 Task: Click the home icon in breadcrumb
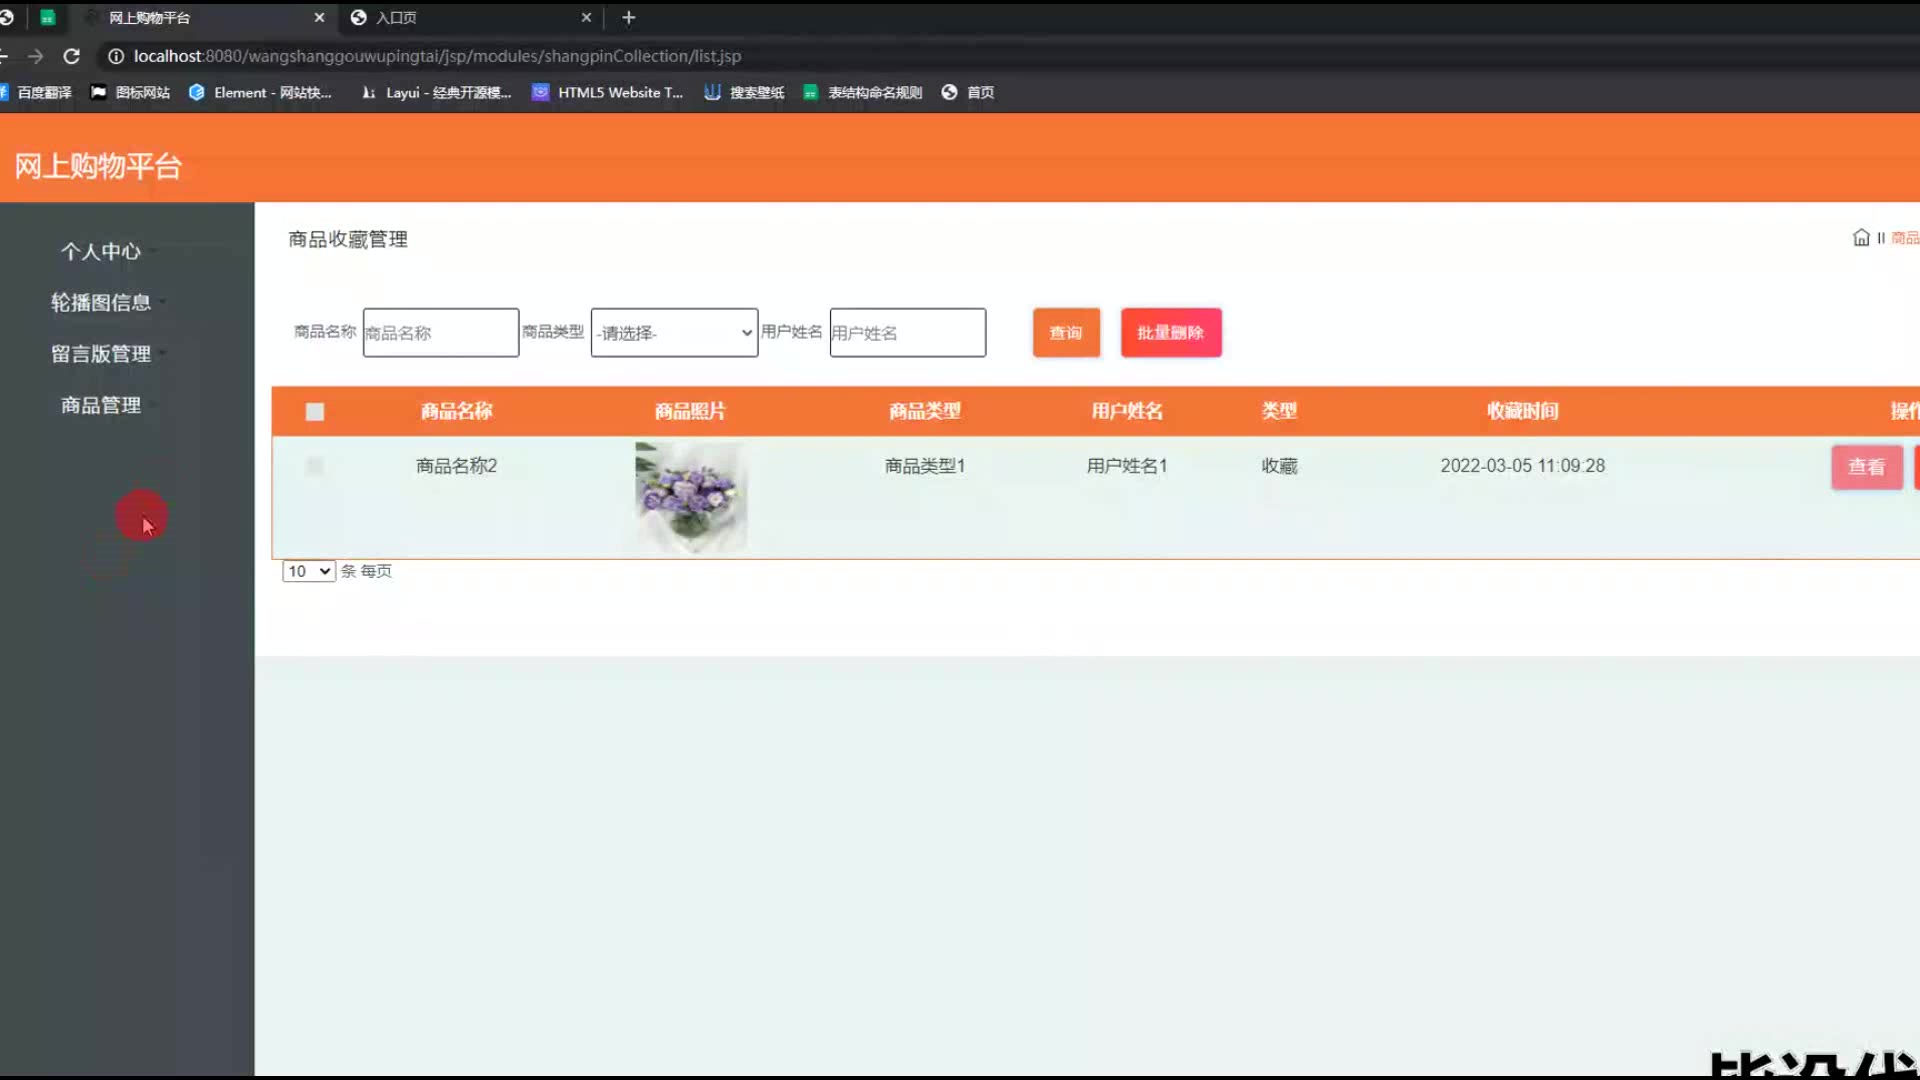[1861, 237]
